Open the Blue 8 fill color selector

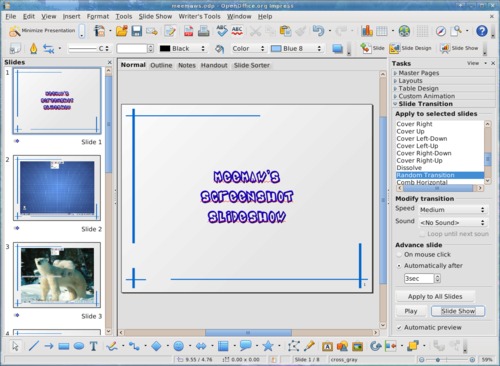click(x=296, y=49)
